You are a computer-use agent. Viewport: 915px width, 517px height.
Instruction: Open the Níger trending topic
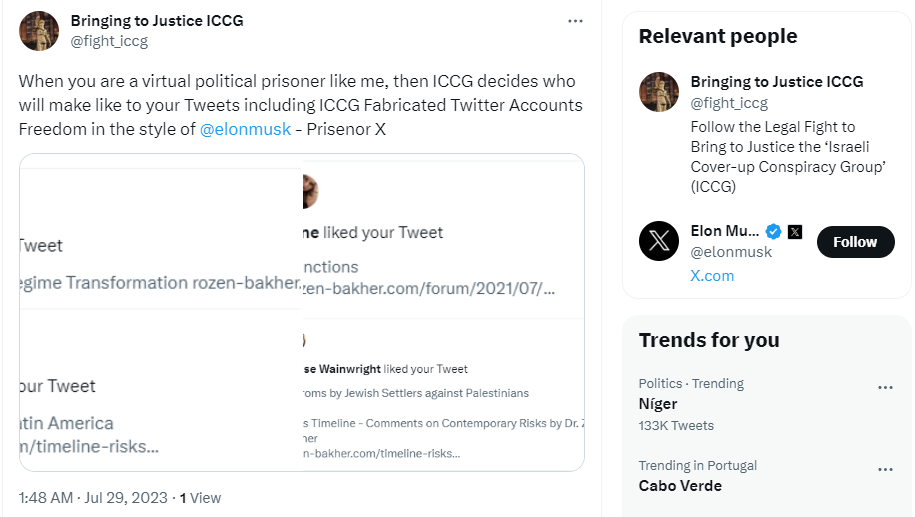point(658,404)
